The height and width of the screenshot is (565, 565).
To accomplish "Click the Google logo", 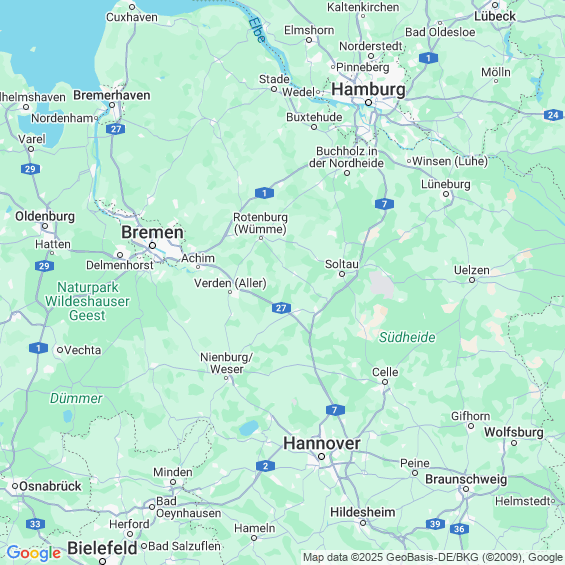I will [34, 553].
